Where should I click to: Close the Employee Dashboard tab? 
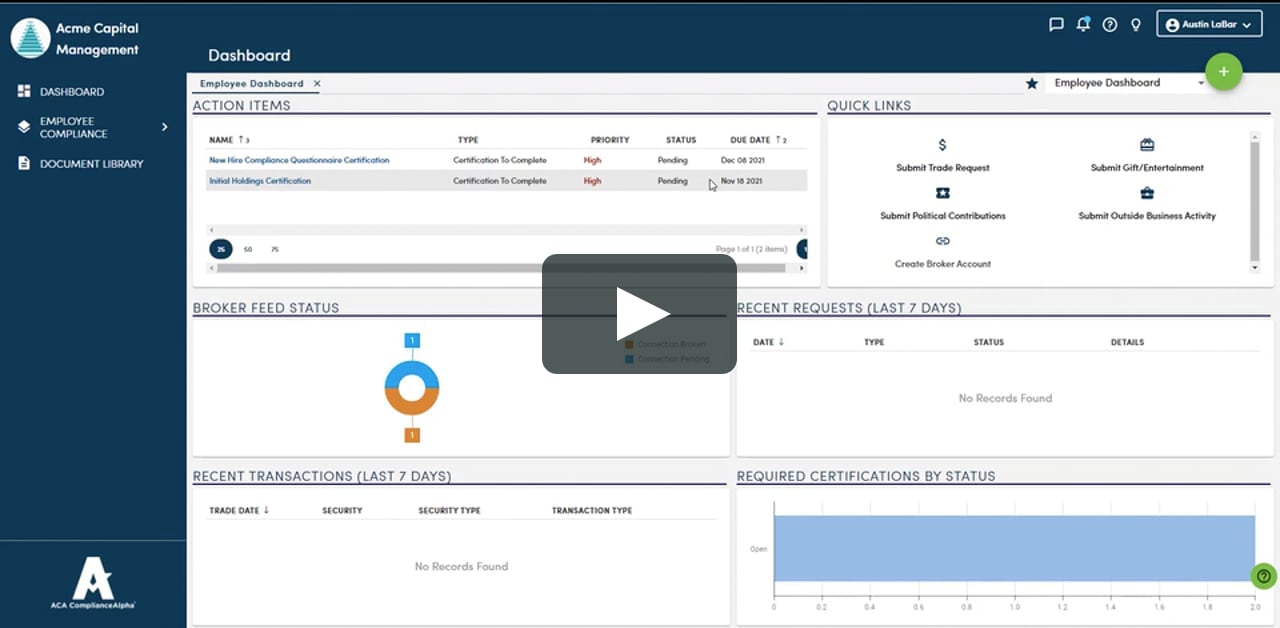[x=317, y=84]
